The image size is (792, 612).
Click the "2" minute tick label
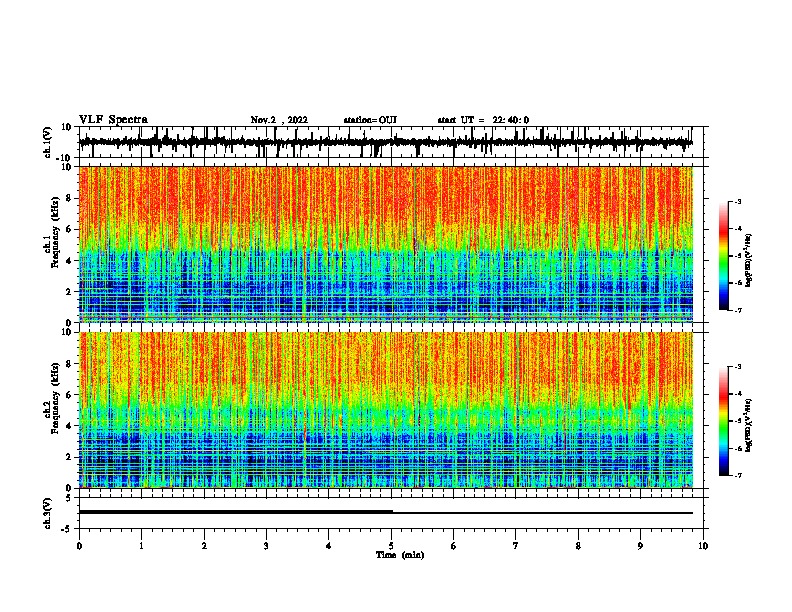pos(204,546)
